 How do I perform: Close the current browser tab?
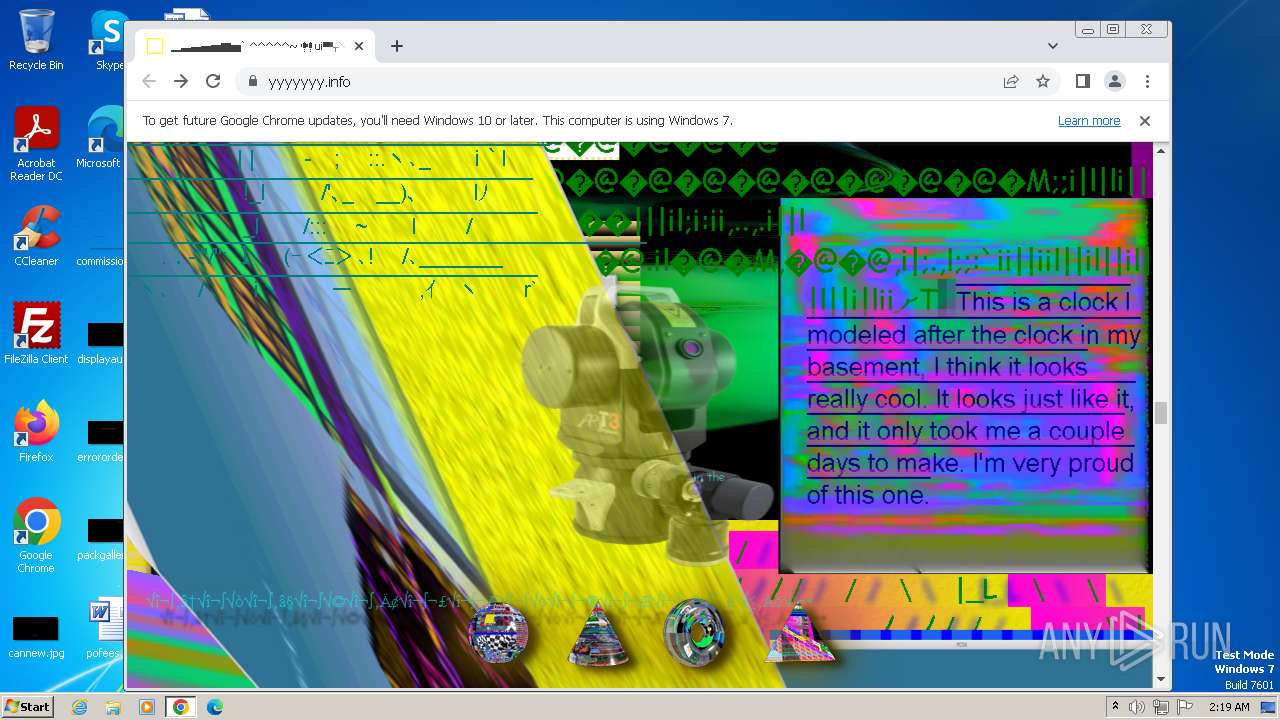pyautogui.click(x=359, y=46)
